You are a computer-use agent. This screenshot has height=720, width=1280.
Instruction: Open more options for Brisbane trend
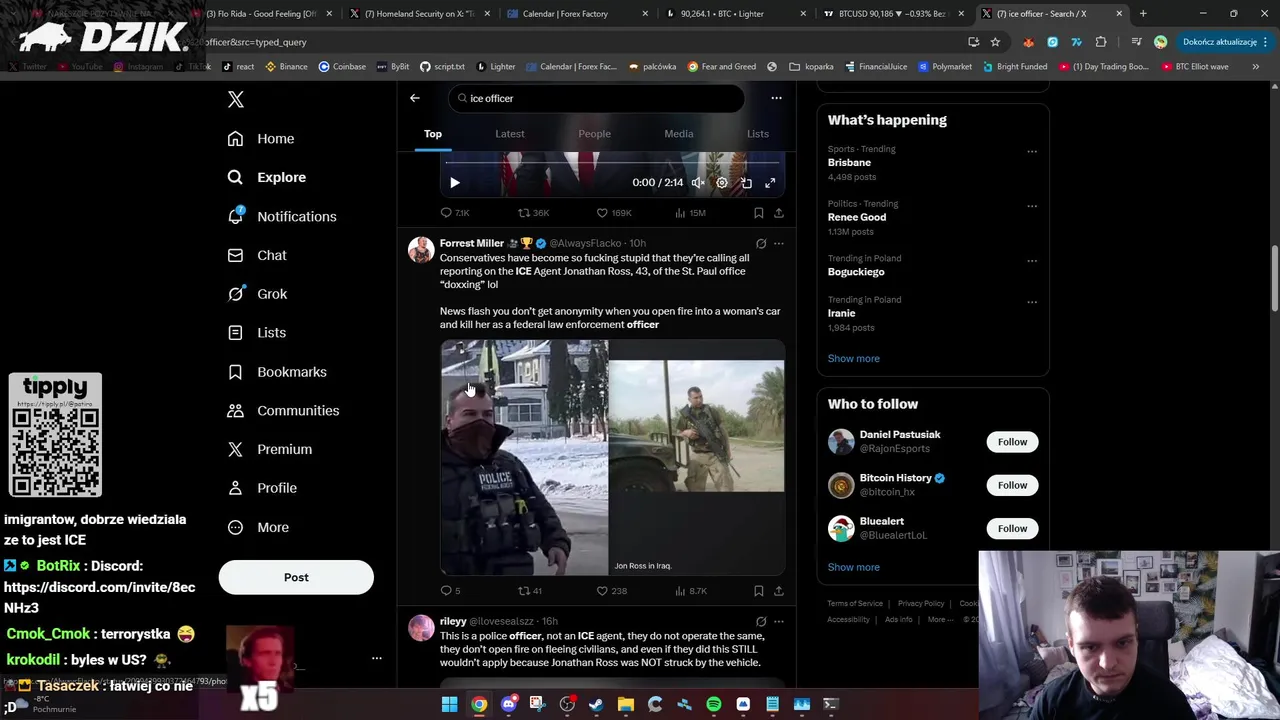pos(1032,152)
